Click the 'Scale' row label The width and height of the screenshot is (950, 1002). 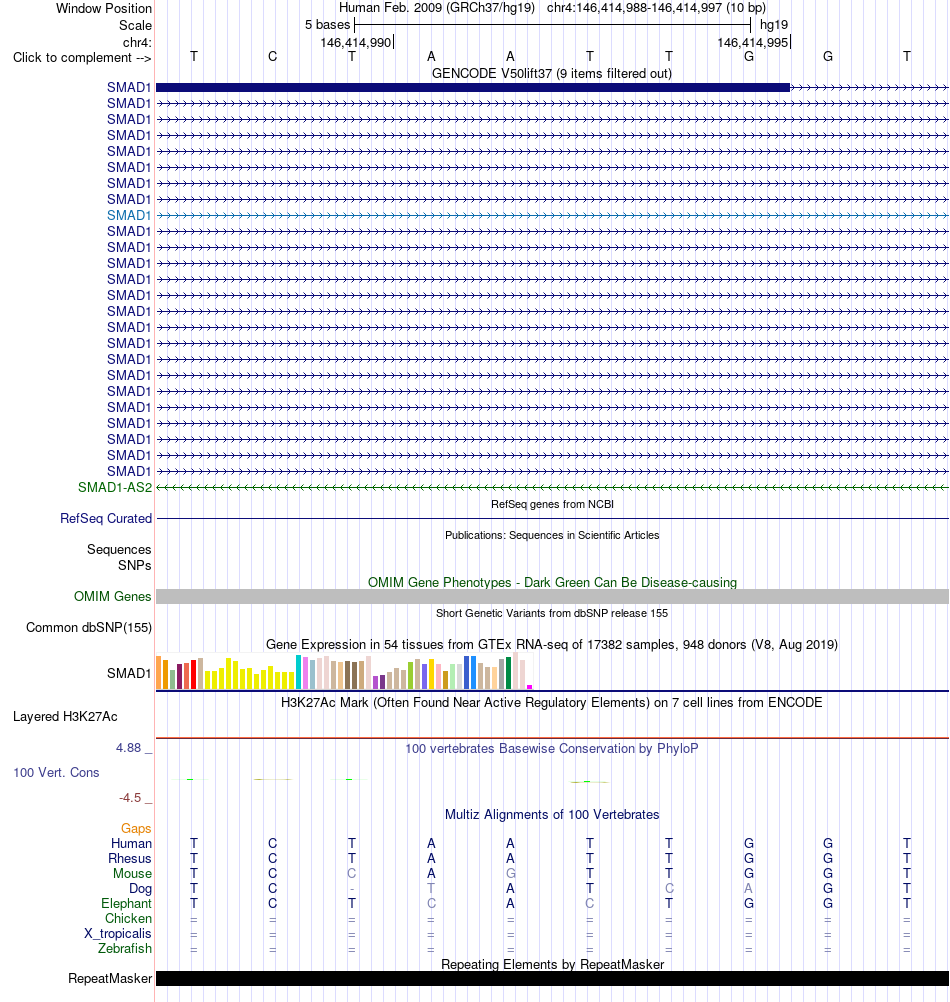[x=135, y=26]
